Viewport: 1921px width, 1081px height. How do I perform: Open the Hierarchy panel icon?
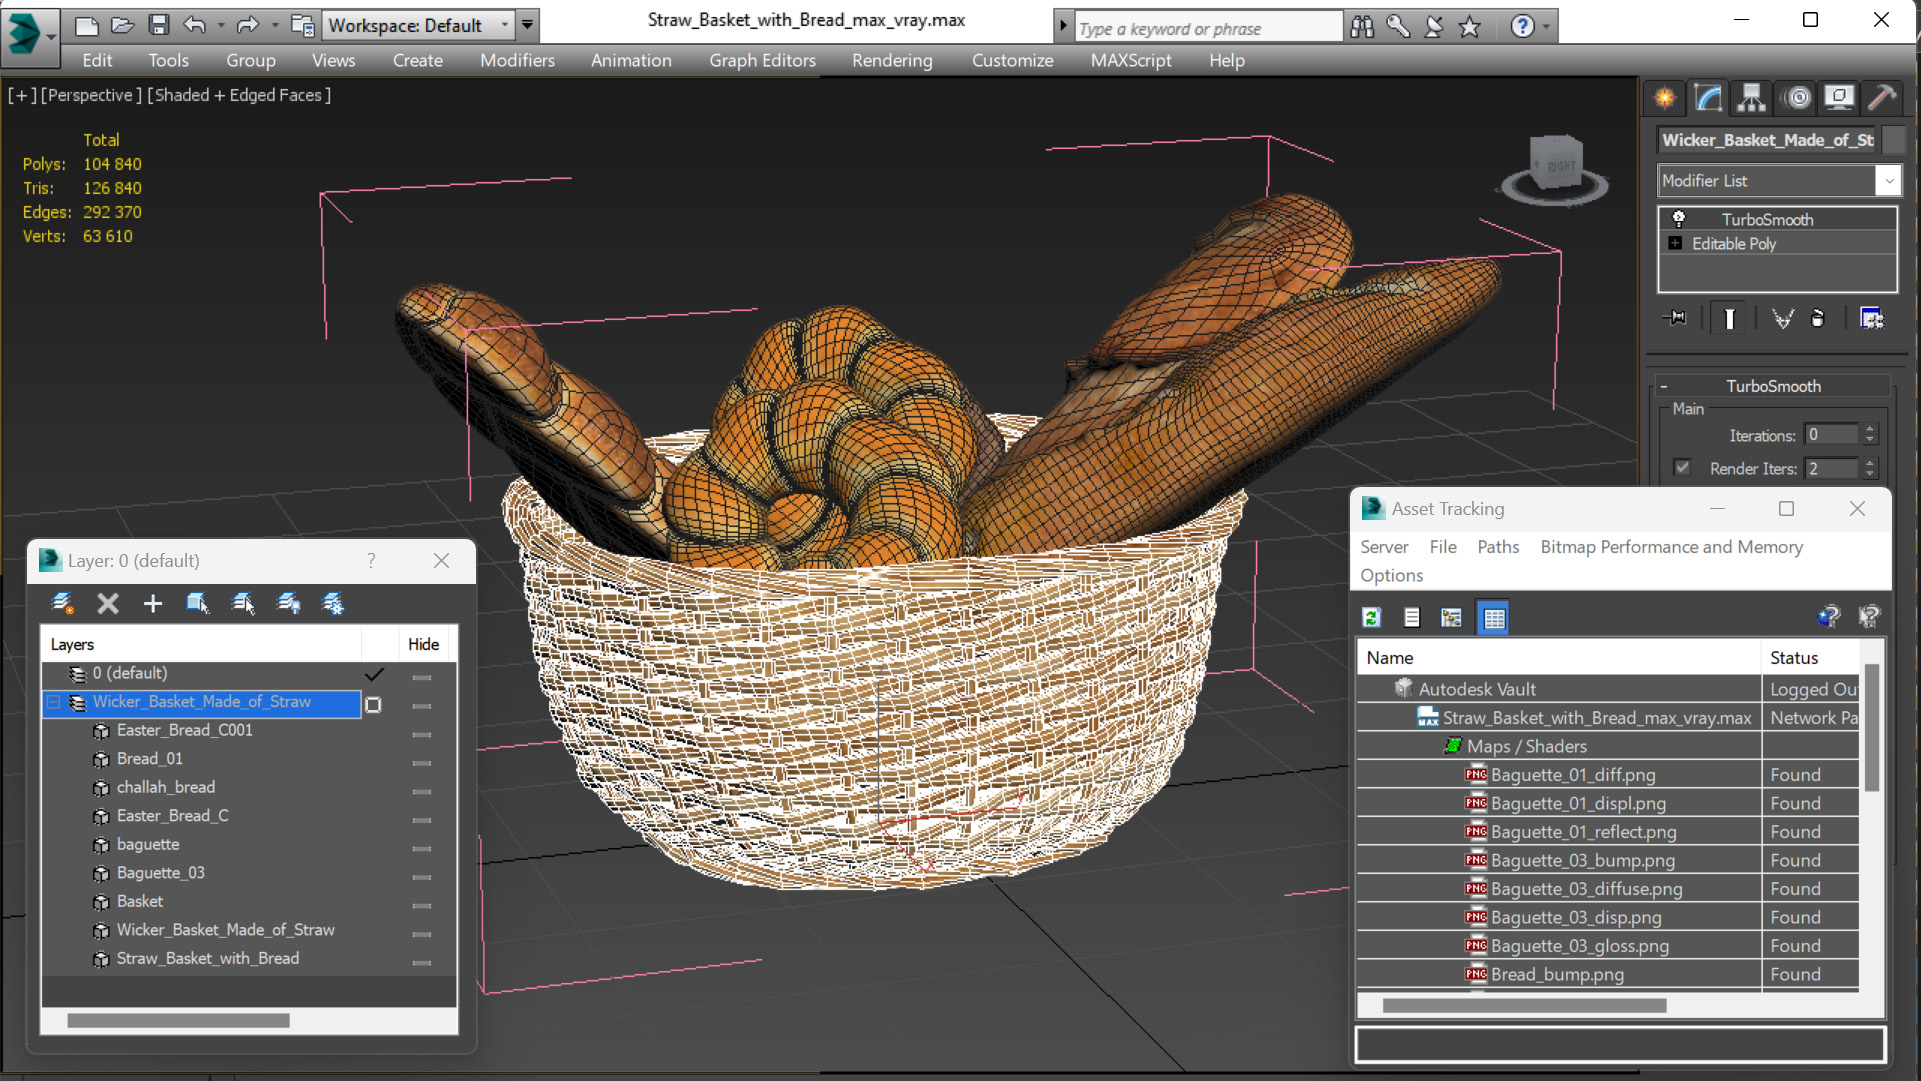(1751, 97)
